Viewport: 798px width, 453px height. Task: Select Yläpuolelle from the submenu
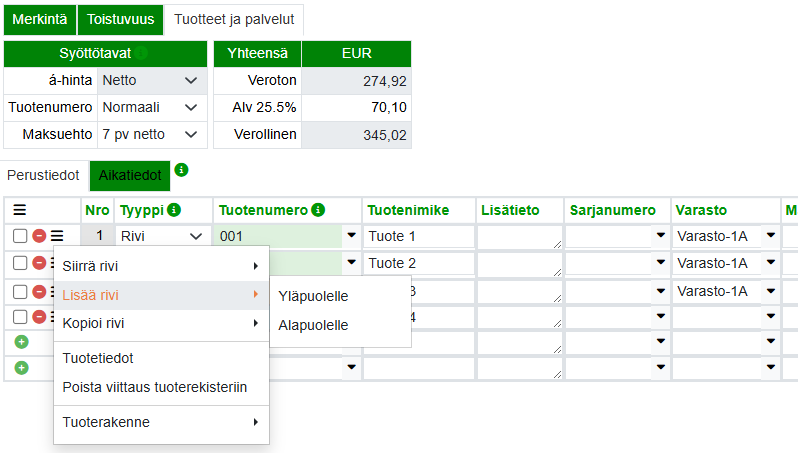pyautogui.click(x=313, y=296)
